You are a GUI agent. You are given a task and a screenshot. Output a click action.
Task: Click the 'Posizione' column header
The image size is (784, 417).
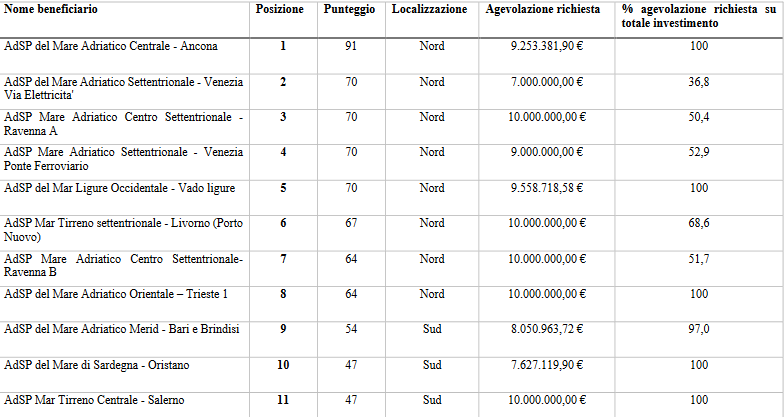(281, 9)
